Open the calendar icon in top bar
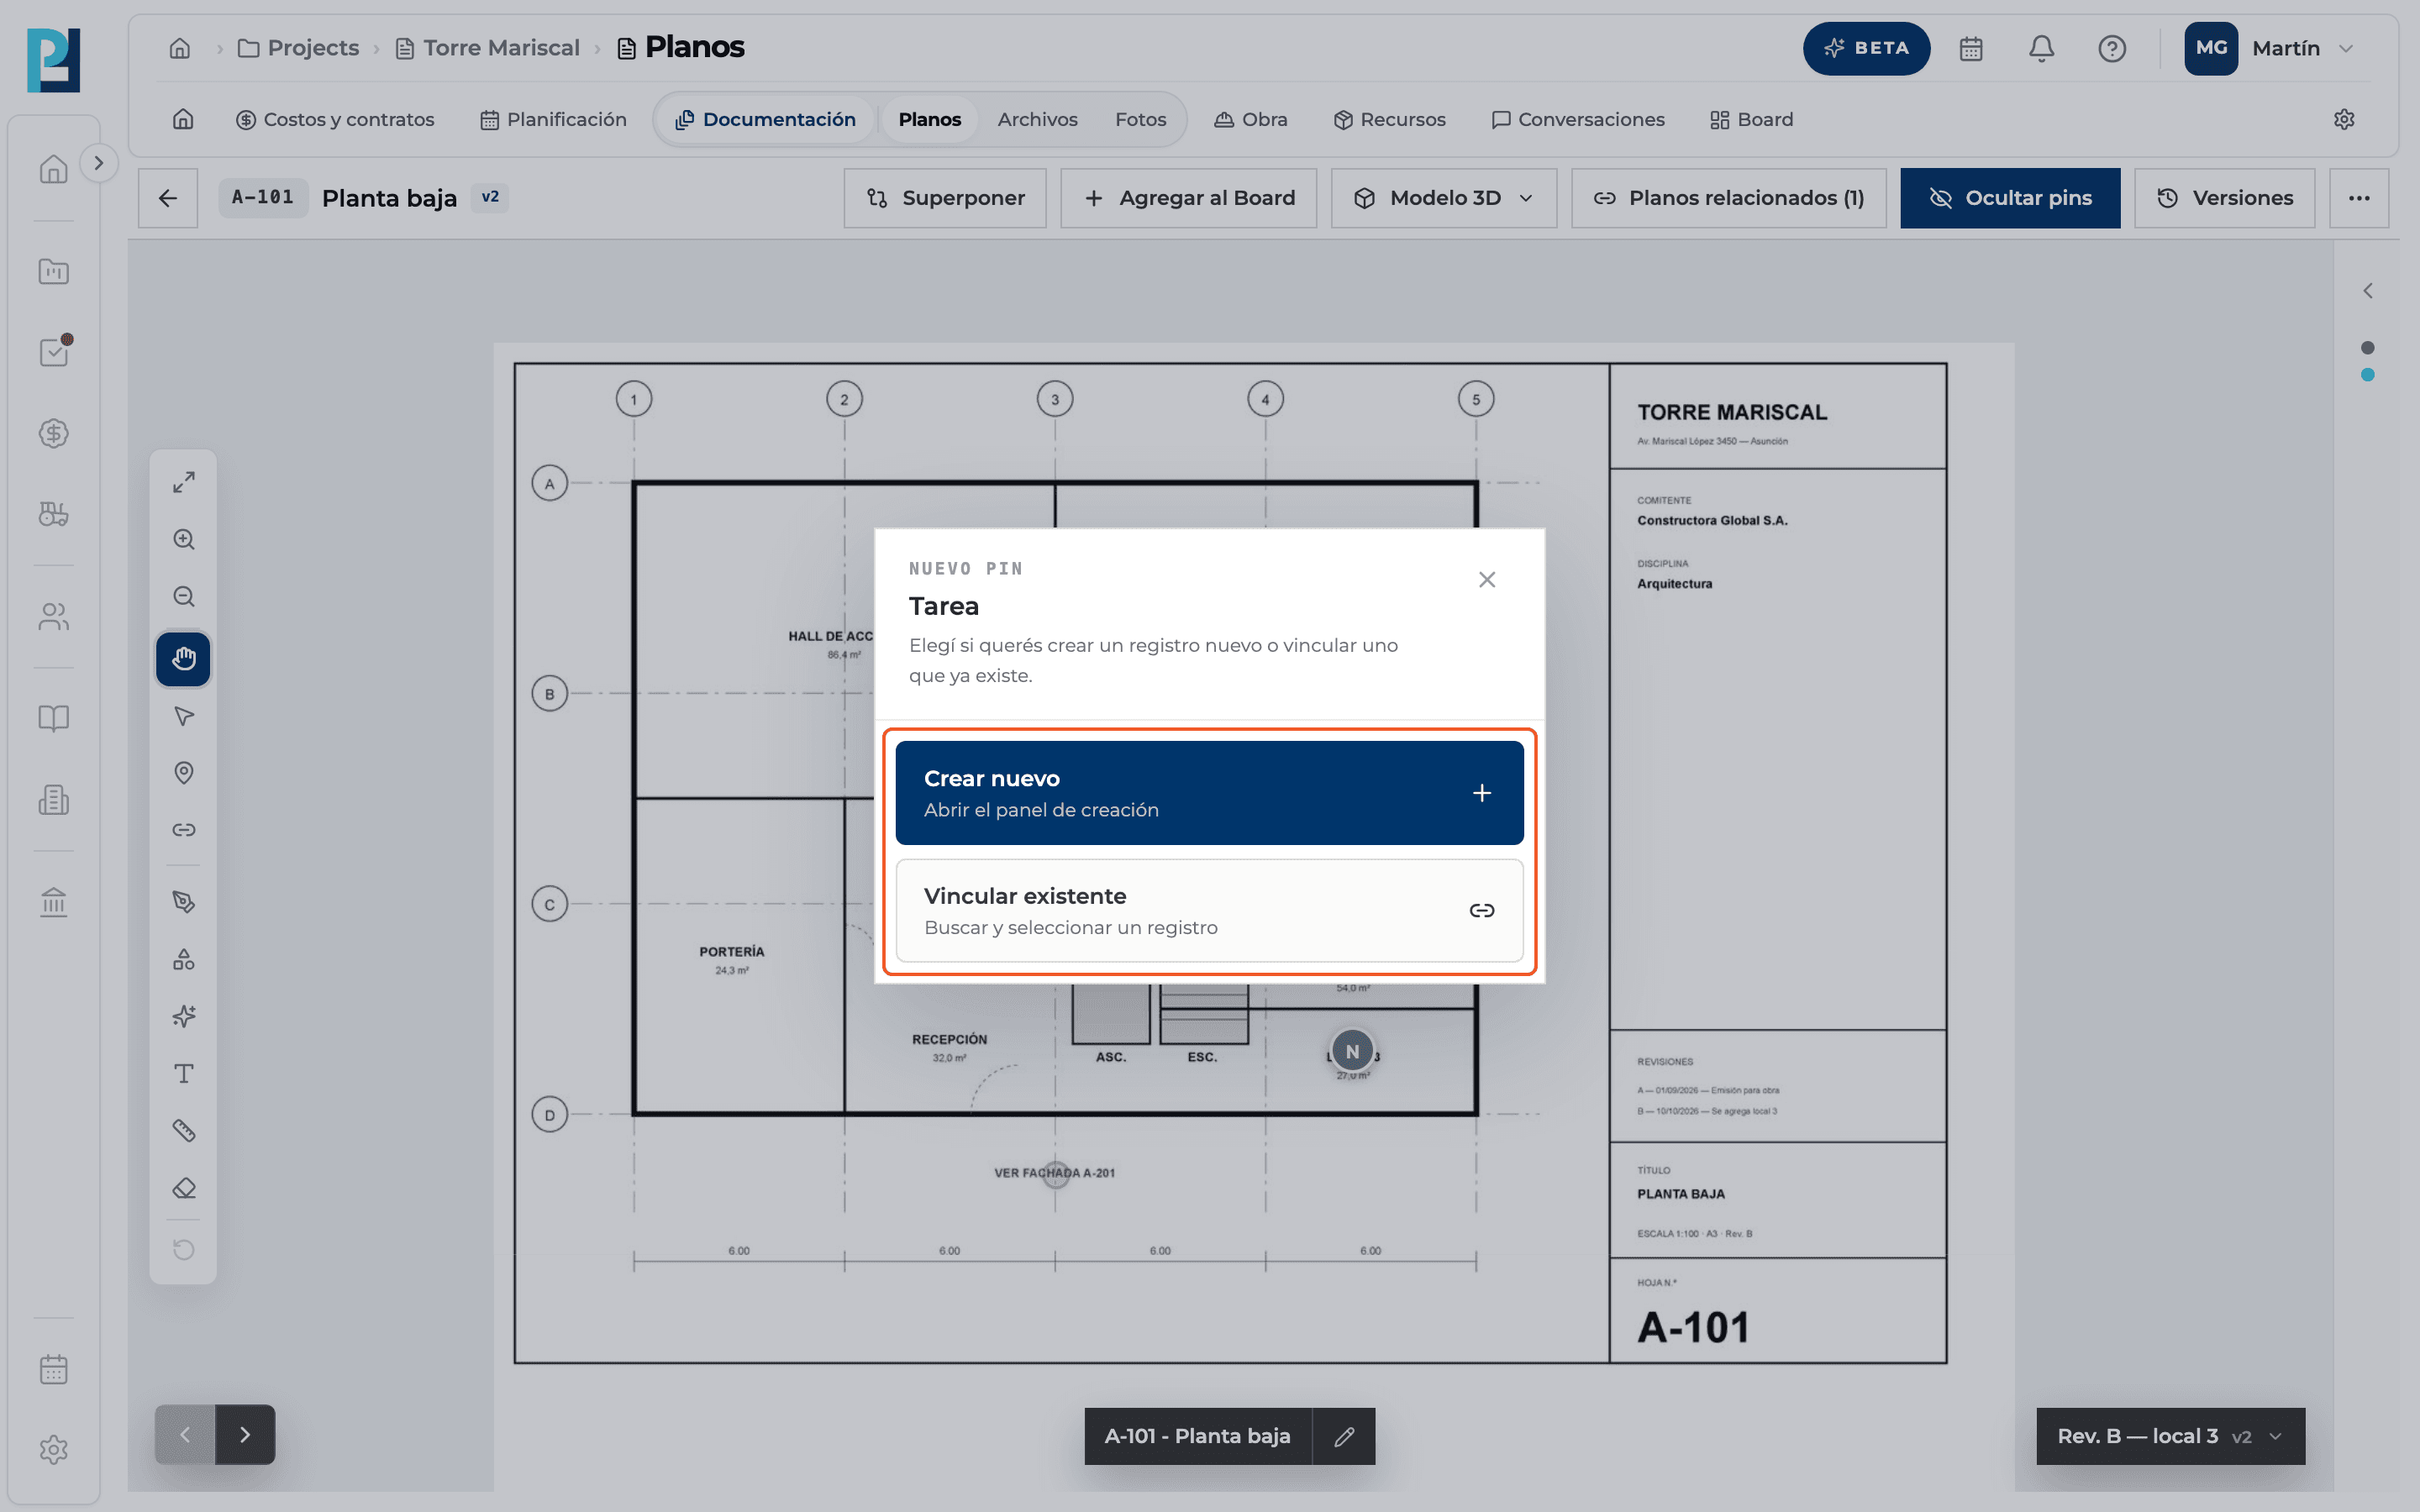The width and height of the screenshot is (2420, 1512). coord(1970,48)
